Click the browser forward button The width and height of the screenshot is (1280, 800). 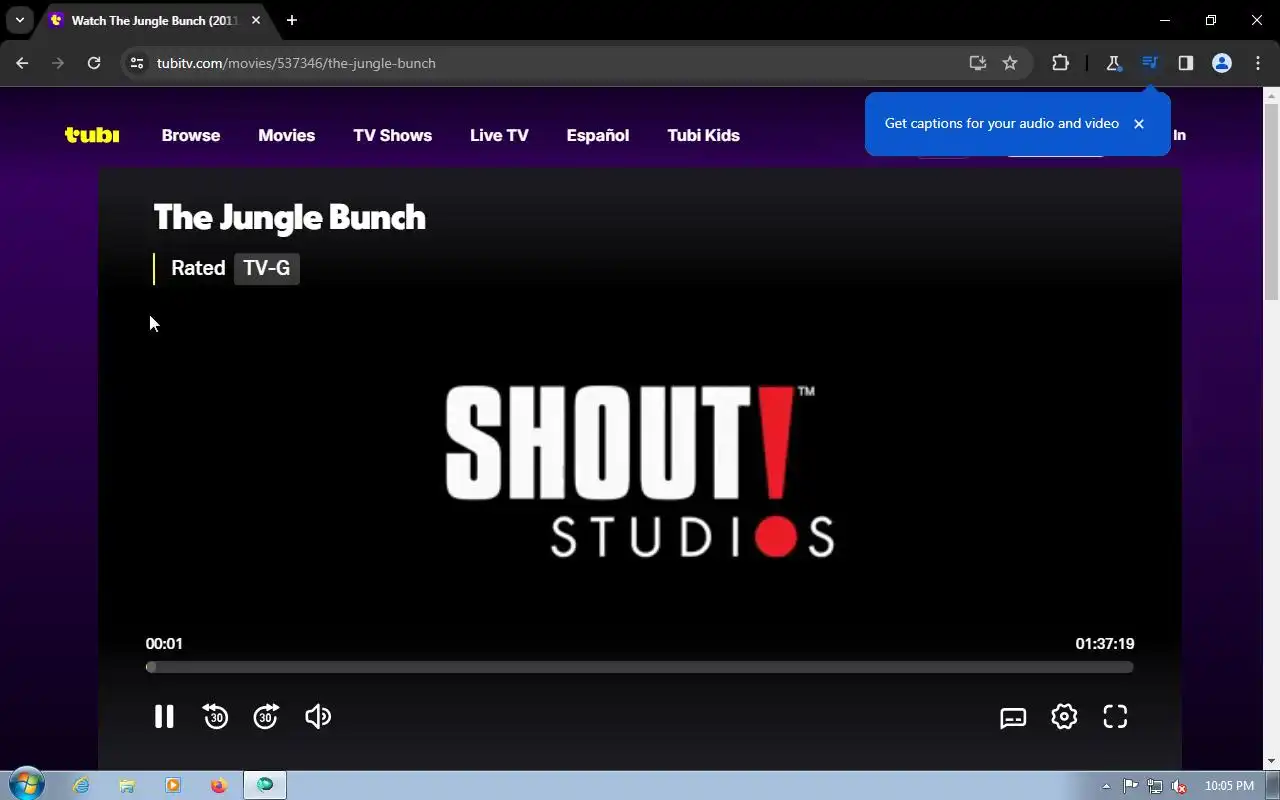pyautogui.click(x=58, y=63)
